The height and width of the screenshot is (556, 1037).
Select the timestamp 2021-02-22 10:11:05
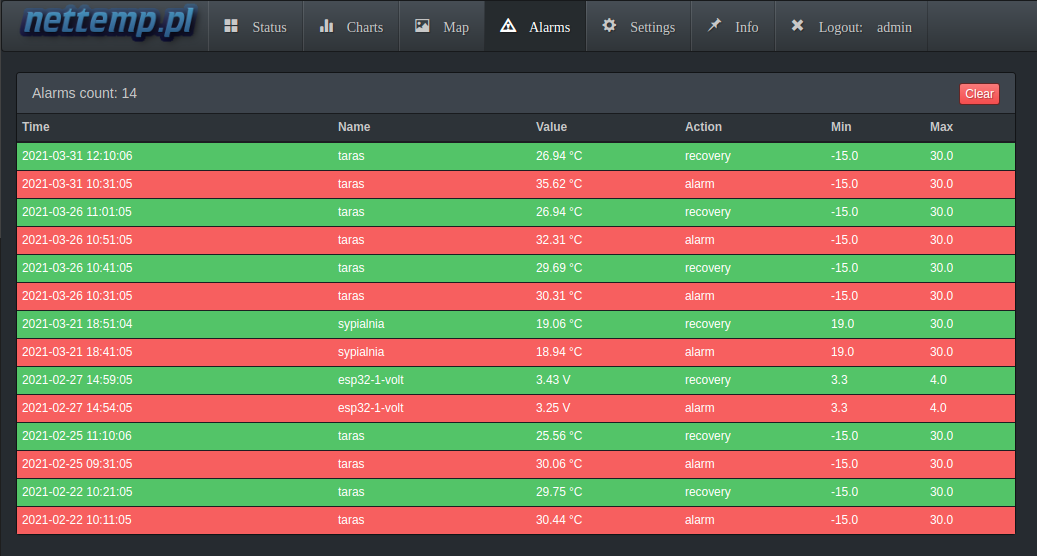pyautogui.click(x=77, y=520)
